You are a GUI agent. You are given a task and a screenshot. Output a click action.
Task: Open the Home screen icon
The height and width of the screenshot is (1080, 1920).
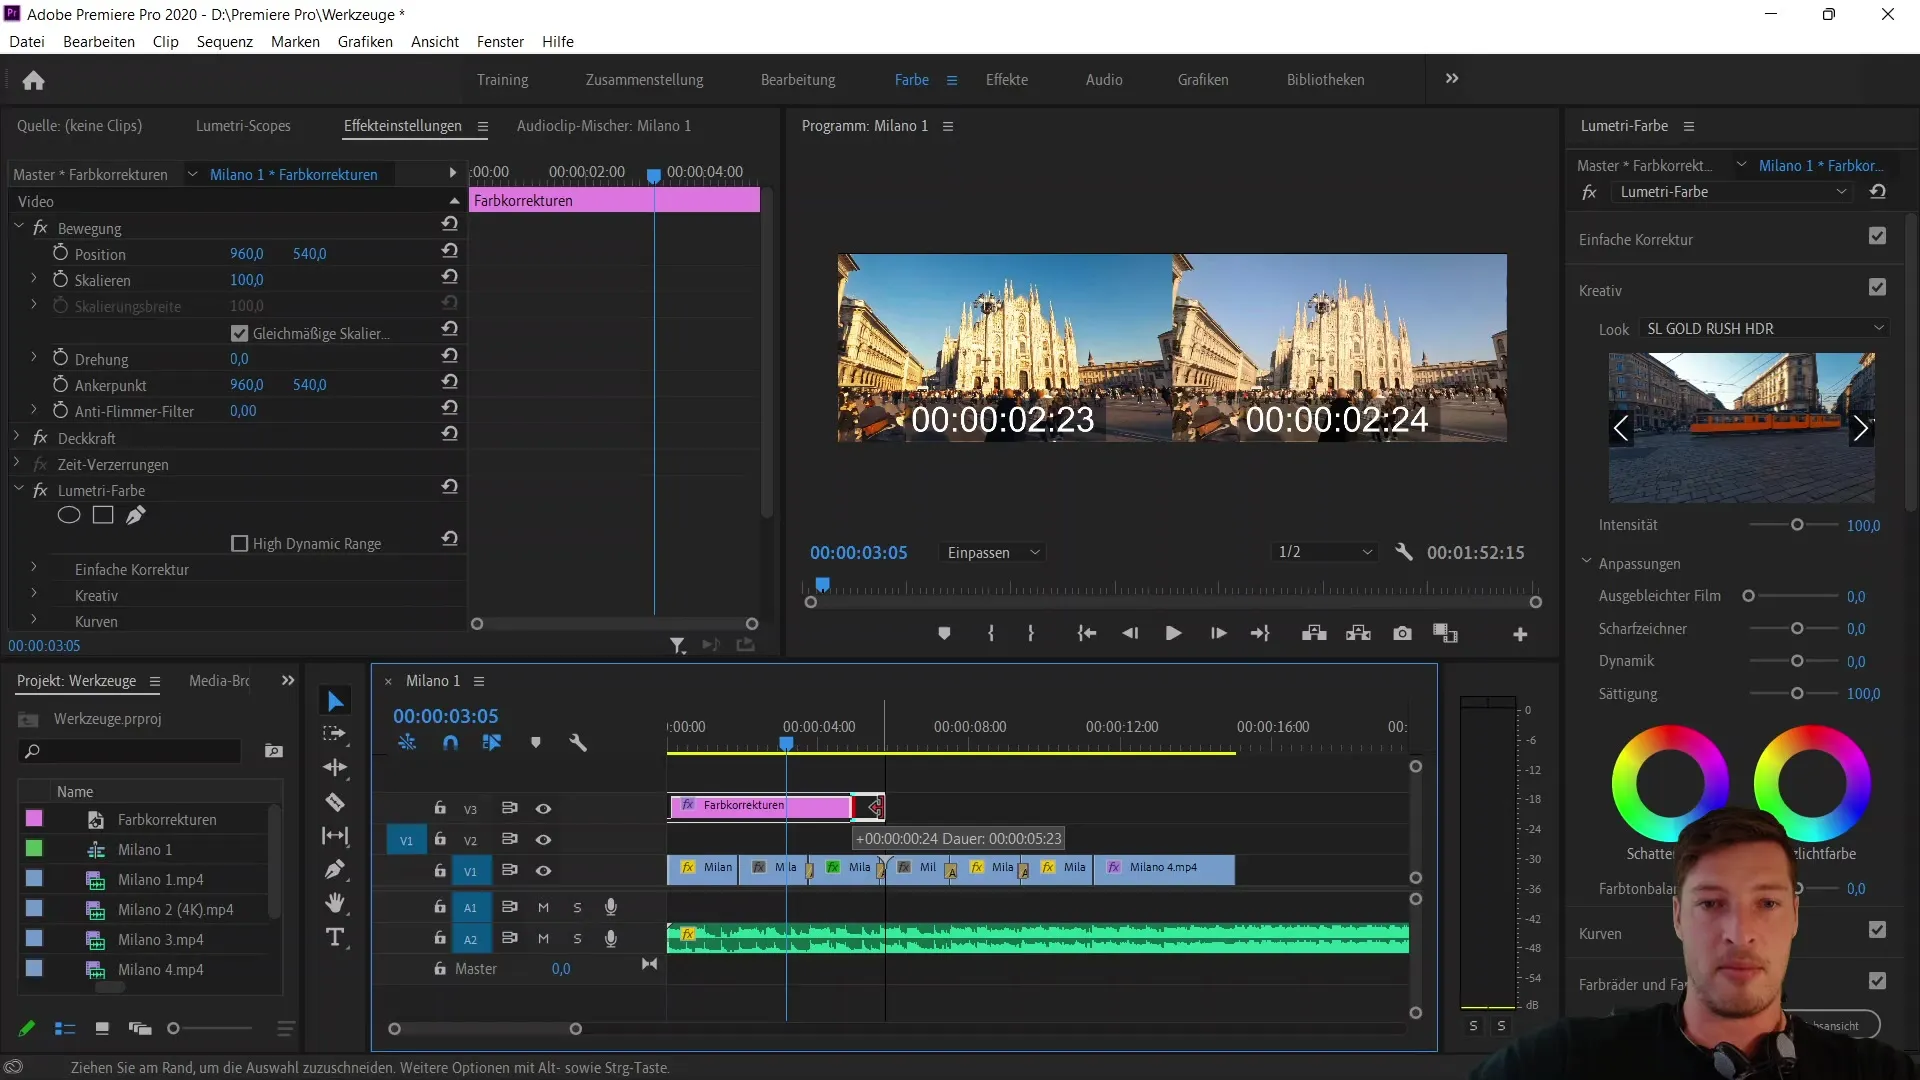click(33, 80)
